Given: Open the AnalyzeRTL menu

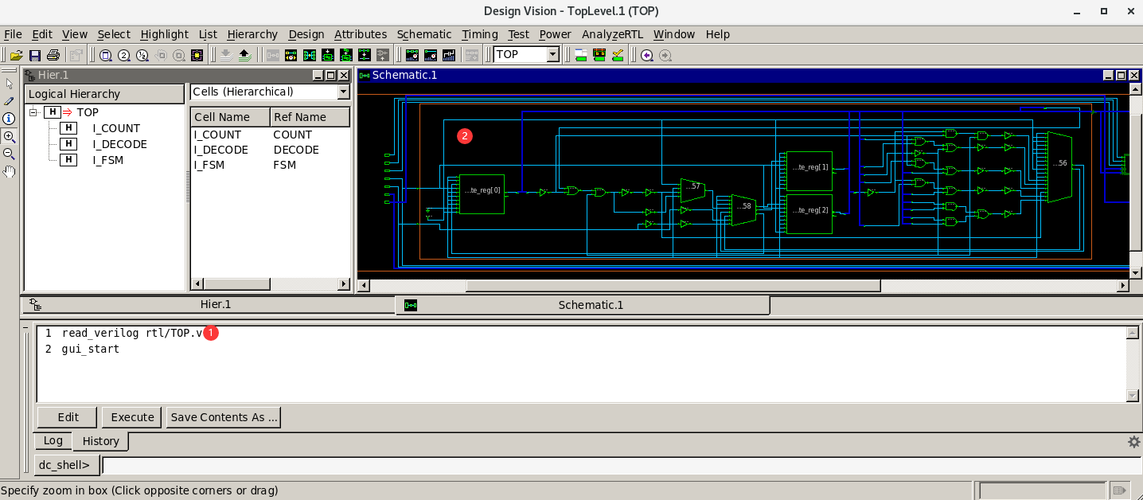Looking at the screenshot, I should click(x=612, y=34).
